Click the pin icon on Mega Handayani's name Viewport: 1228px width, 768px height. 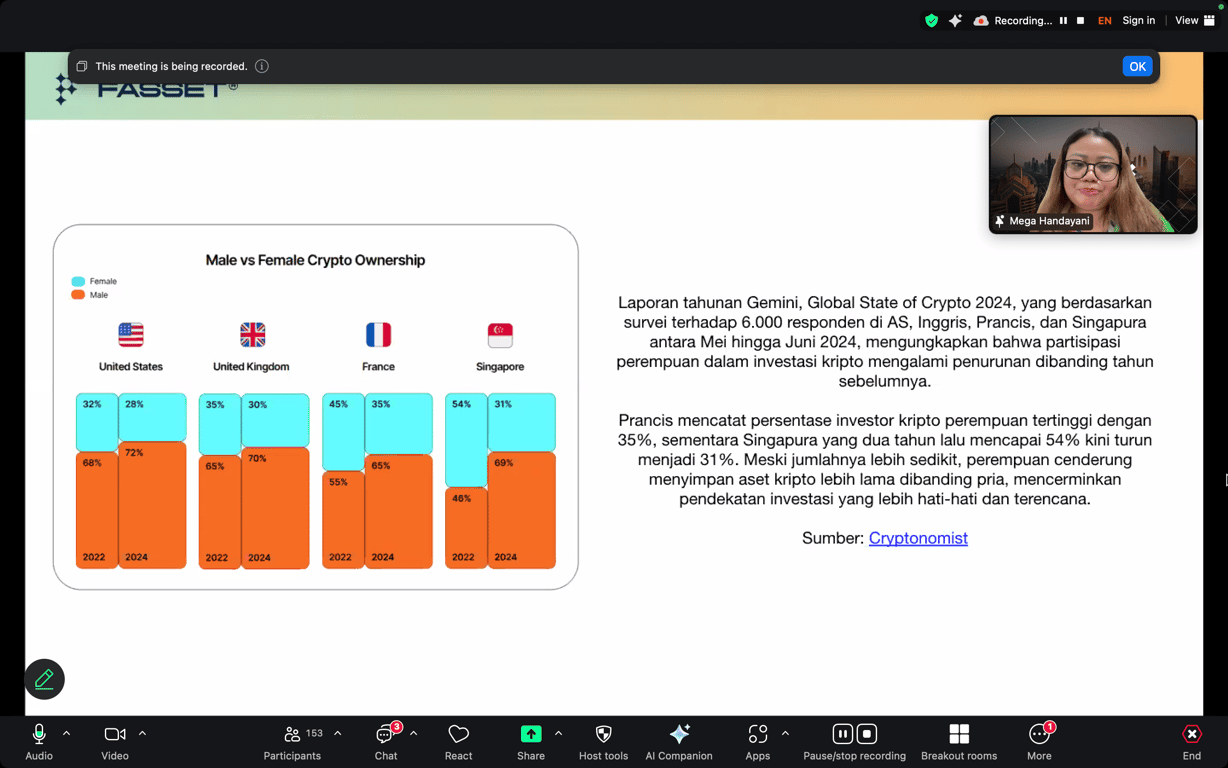[999, 221]
